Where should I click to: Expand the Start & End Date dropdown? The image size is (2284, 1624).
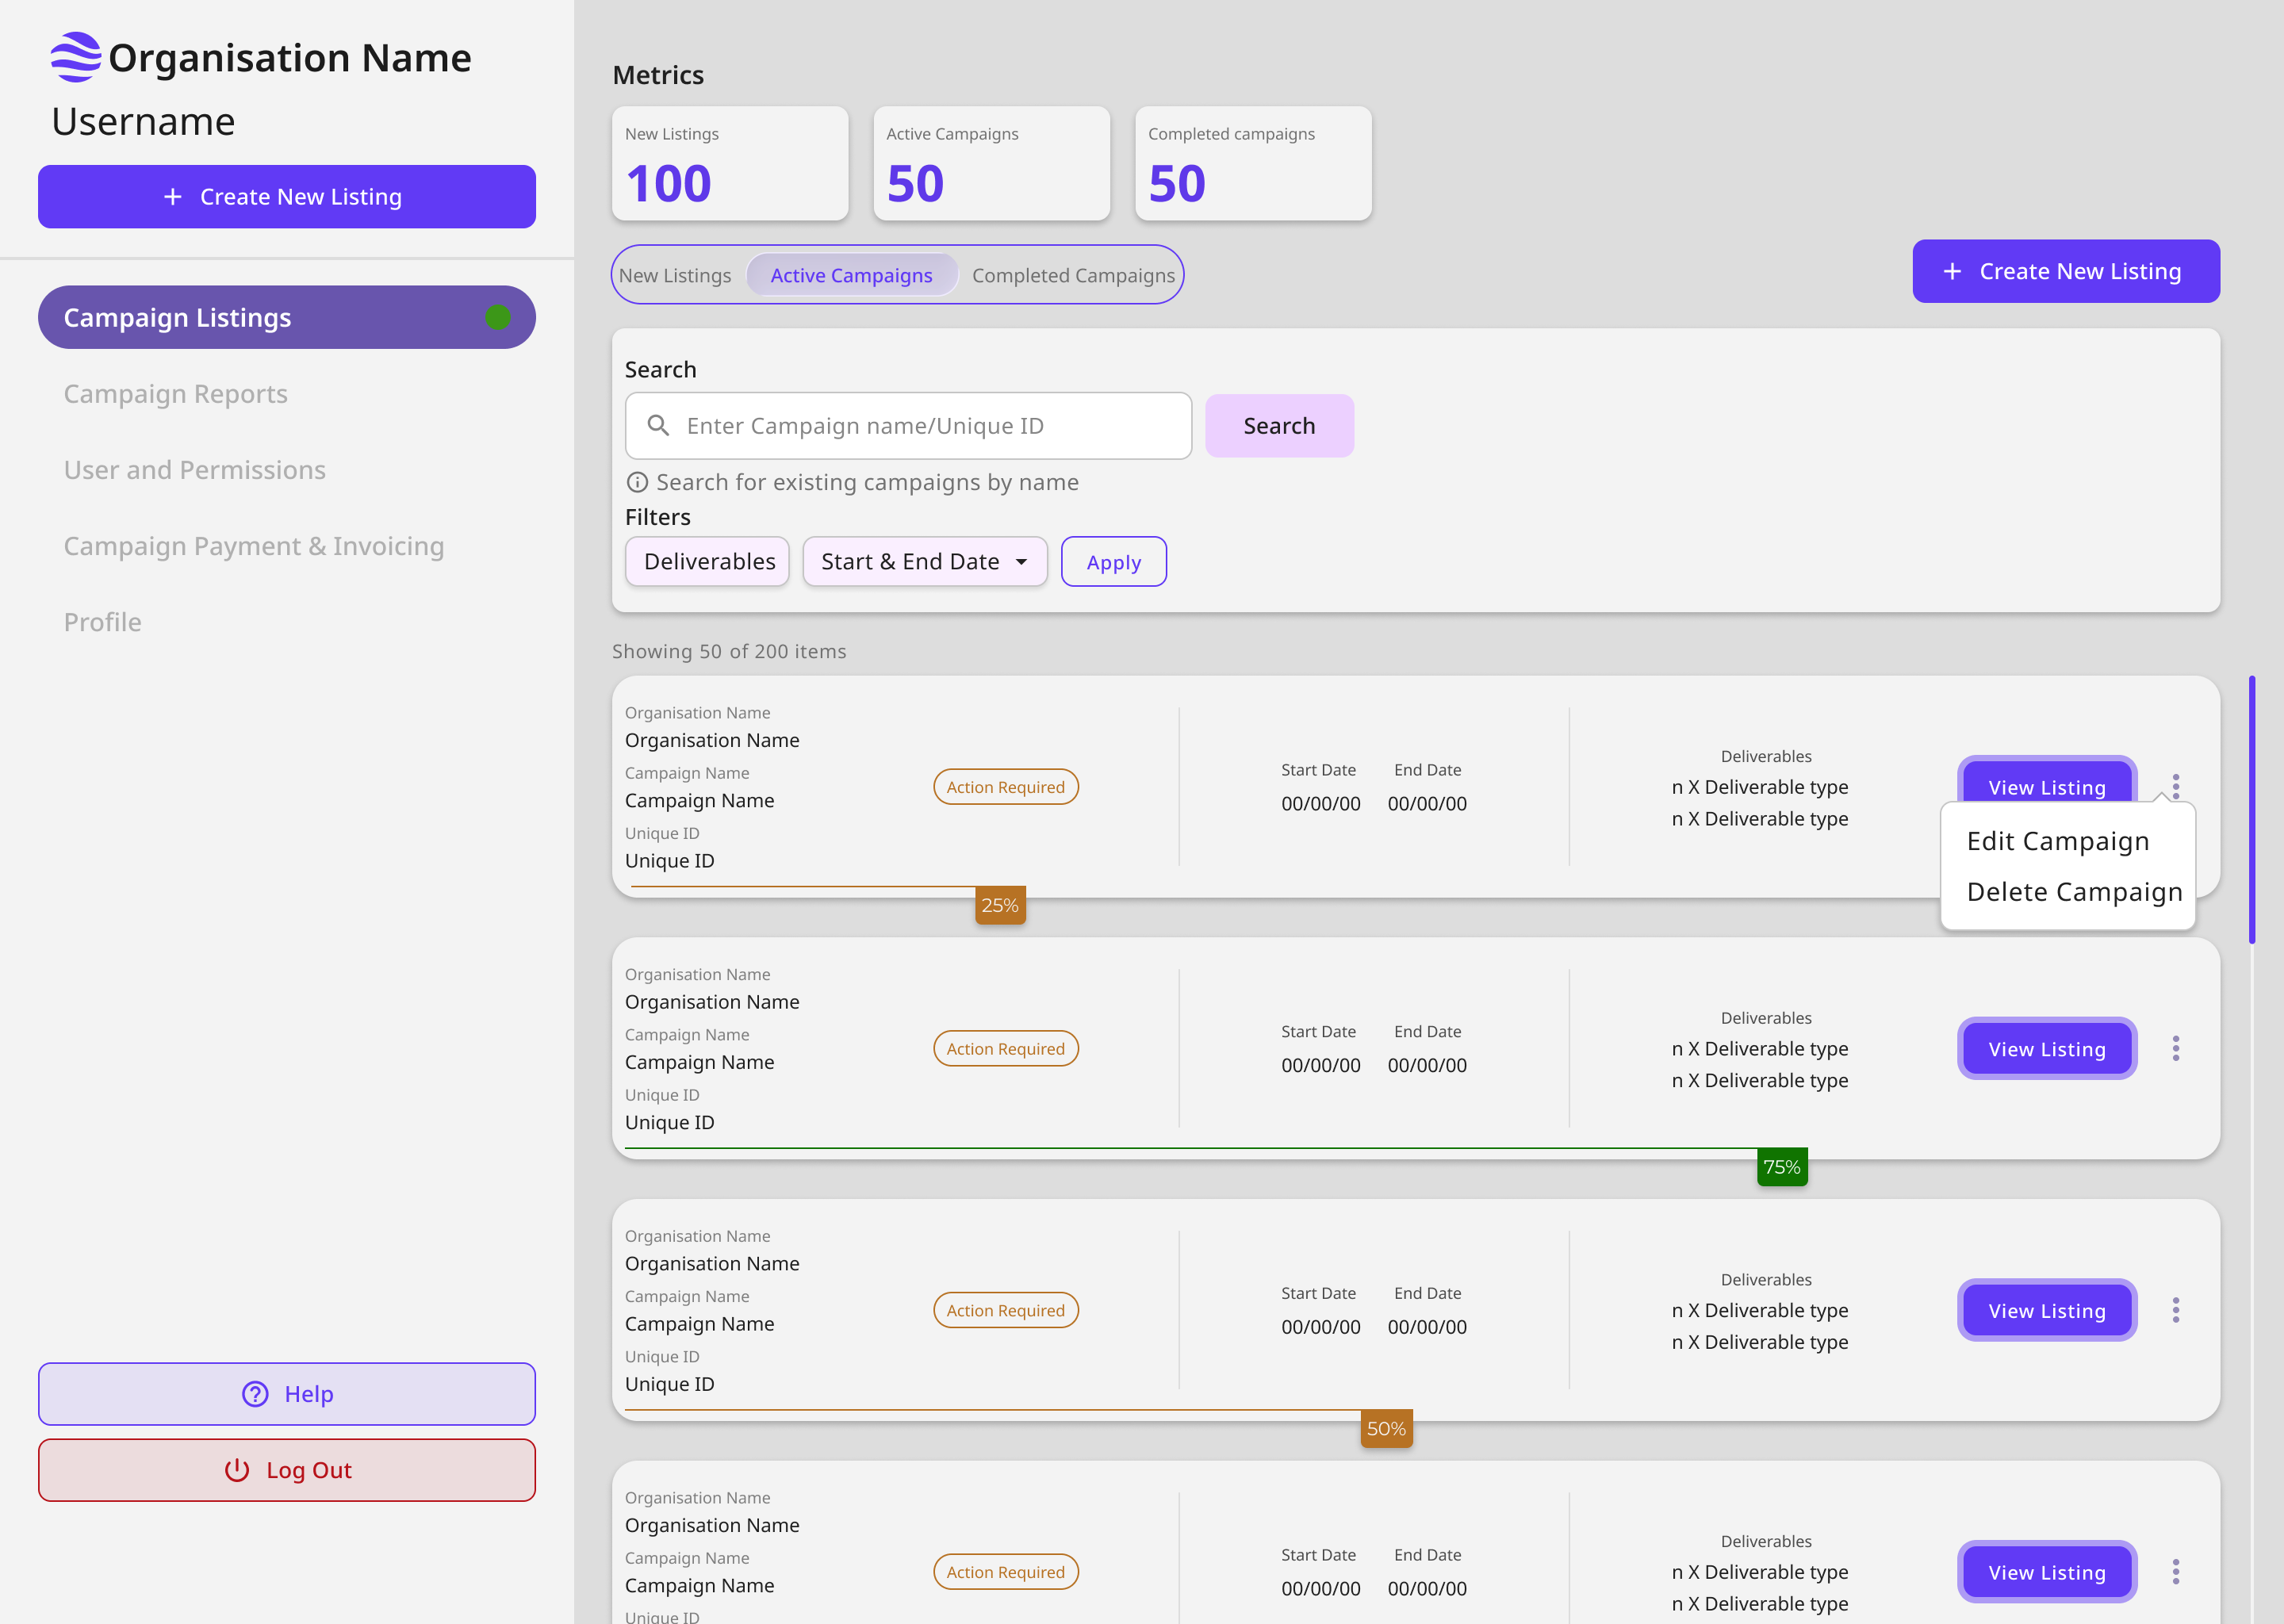pos(925,561)
